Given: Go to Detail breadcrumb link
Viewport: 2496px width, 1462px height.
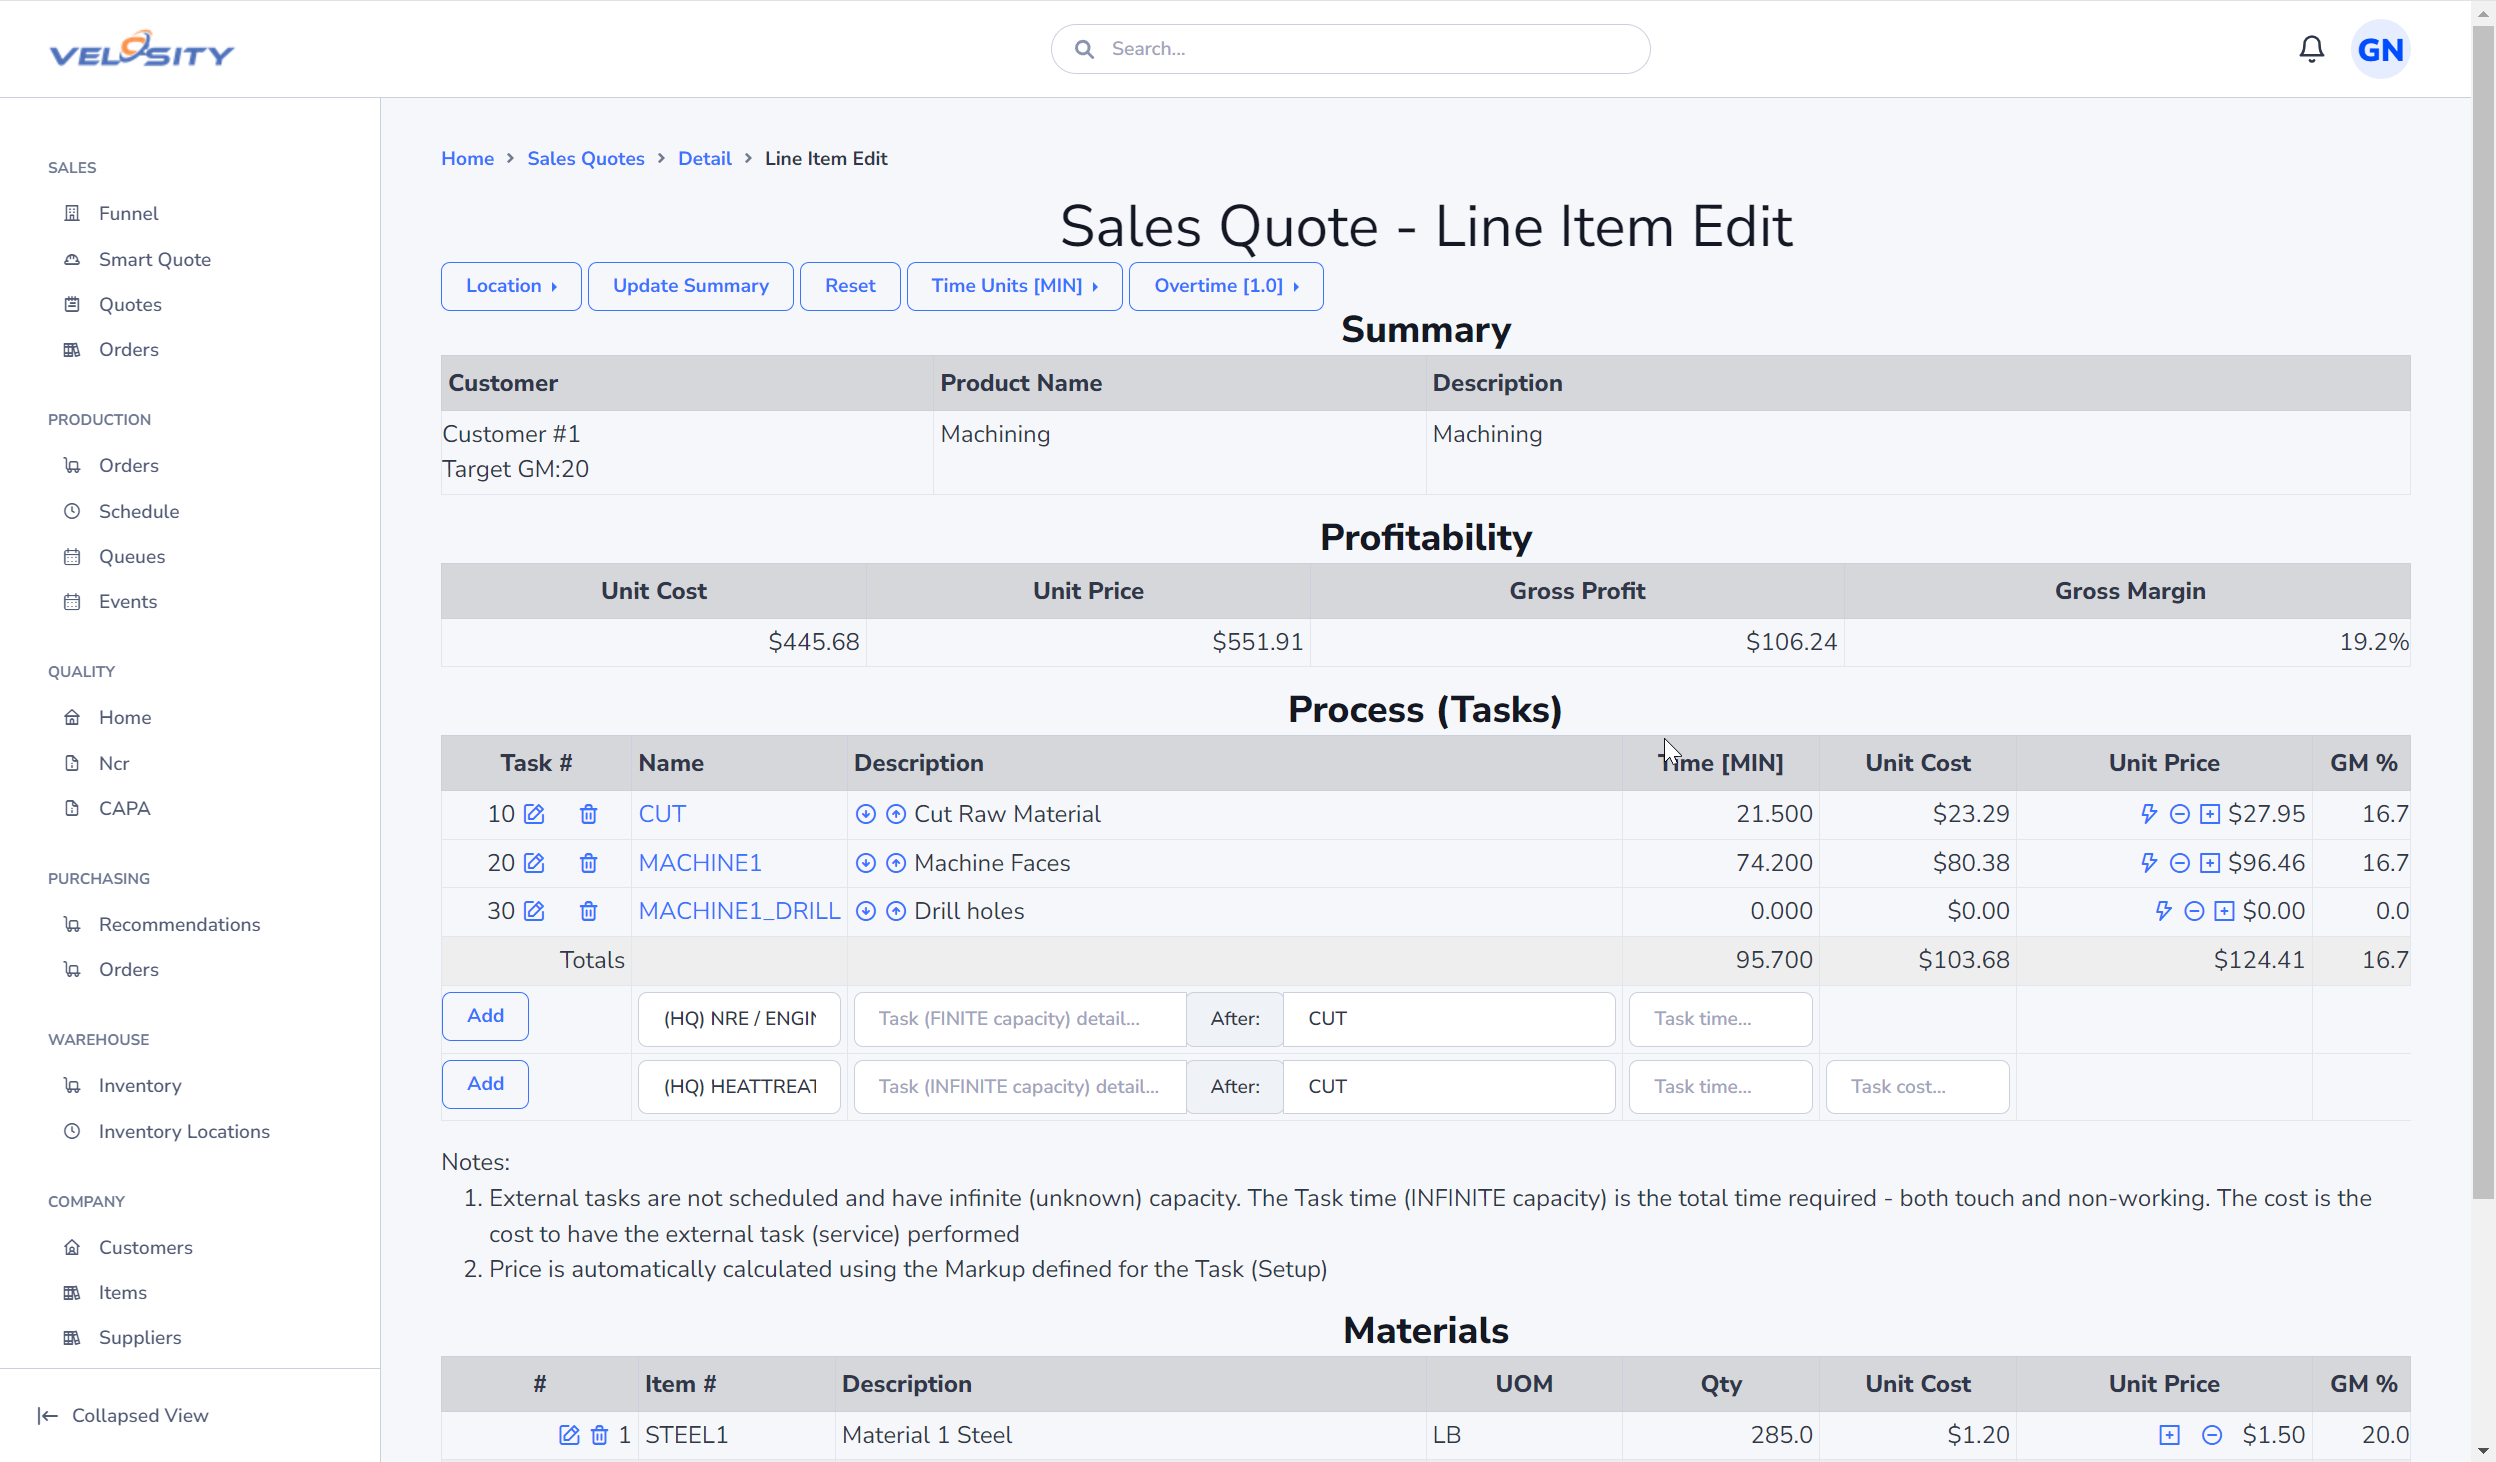Looking at the screenshot, I should click(705, 158).
